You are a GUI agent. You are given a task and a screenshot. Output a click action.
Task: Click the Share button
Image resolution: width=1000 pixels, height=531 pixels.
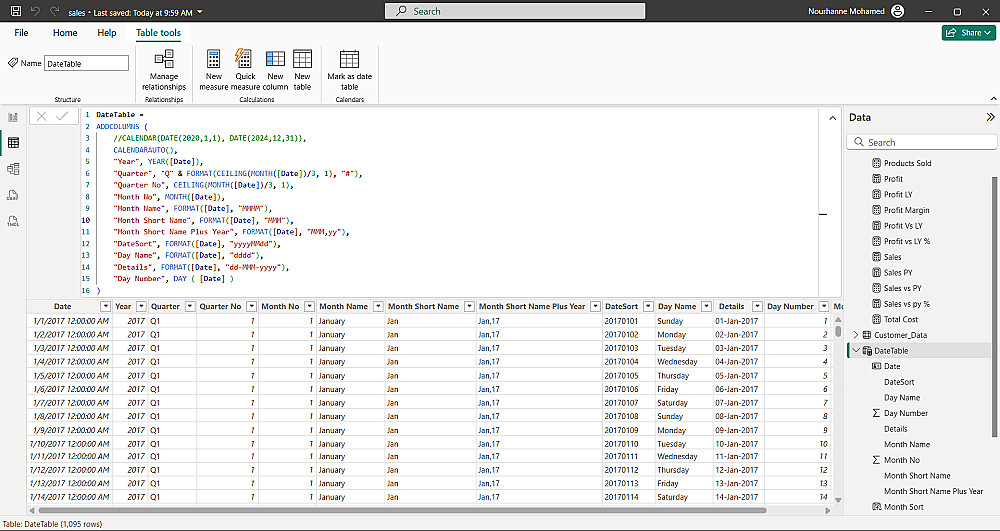(968, 33)
